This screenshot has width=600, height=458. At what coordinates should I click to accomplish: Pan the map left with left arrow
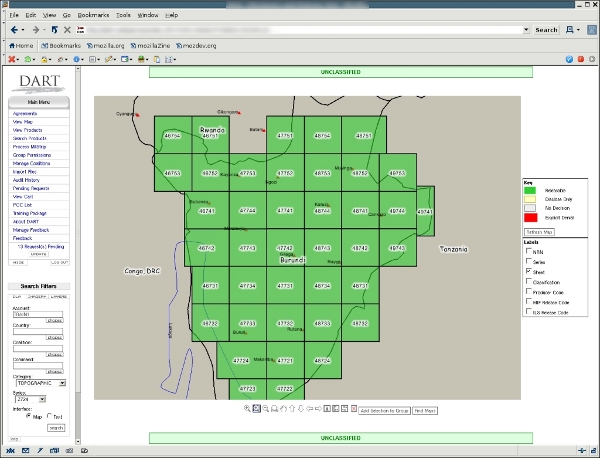tap(310, 409)
